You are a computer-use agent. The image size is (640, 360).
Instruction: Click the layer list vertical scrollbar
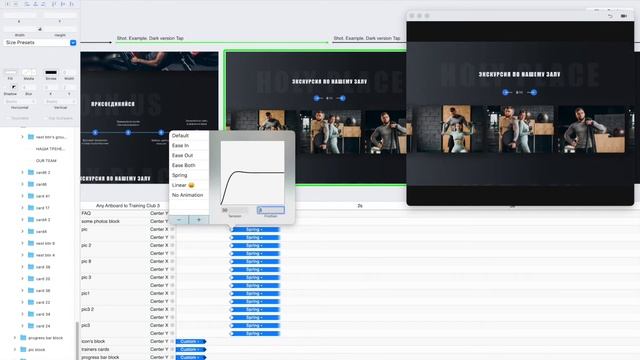(x=77, y=341)
